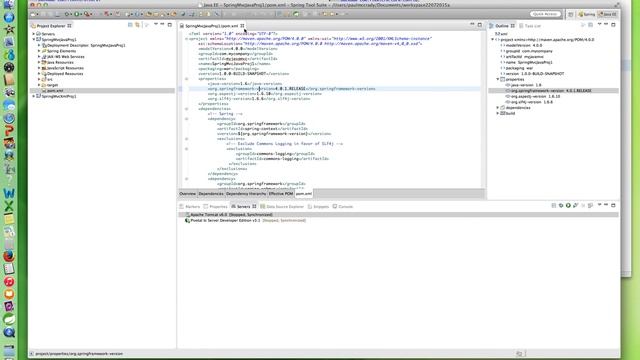Image resolution: width=640 pixels, height=360 pixels.
Task: Open the Markers view tab
Action: 190,207
